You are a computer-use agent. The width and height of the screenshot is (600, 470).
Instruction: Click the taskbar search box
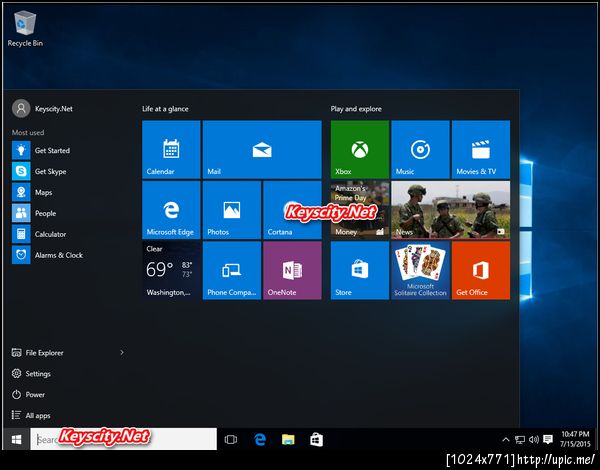(124, 439)
